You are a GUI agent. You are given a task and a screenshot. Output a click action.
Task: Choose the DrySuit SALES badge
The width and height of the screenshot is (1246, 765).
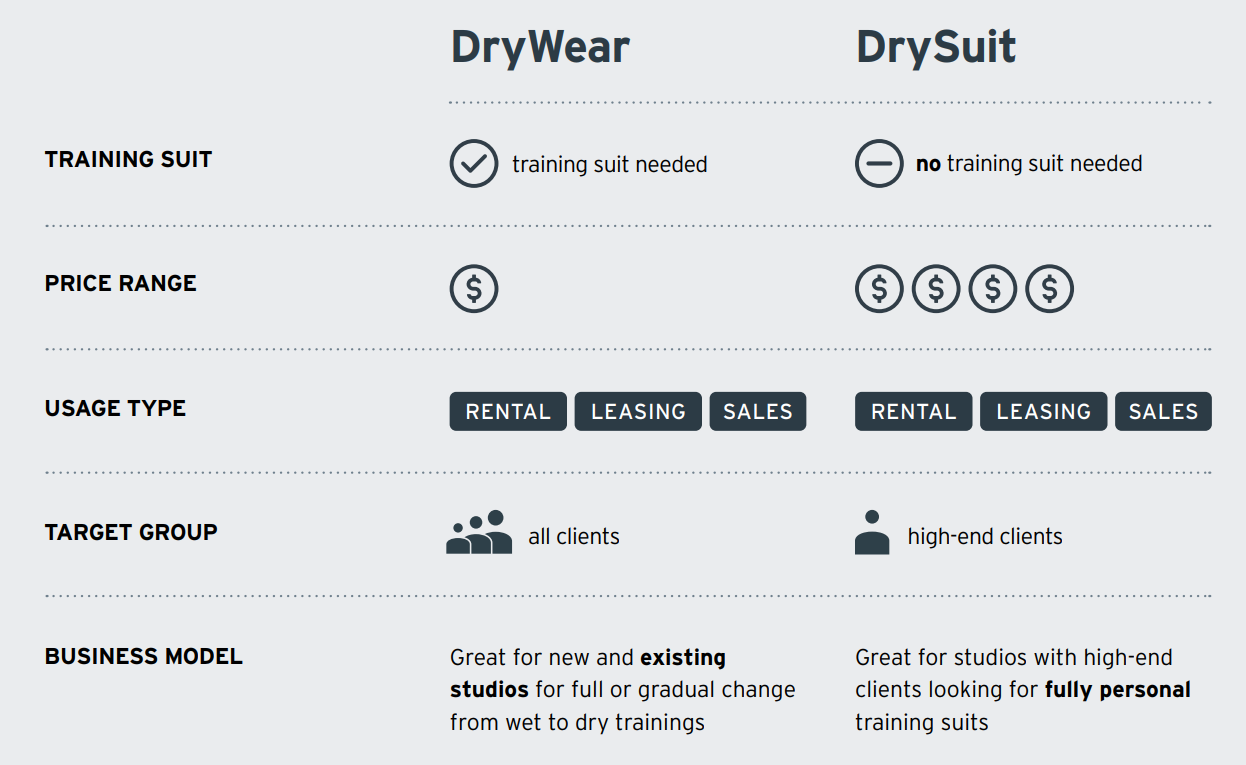(1163, 412)
